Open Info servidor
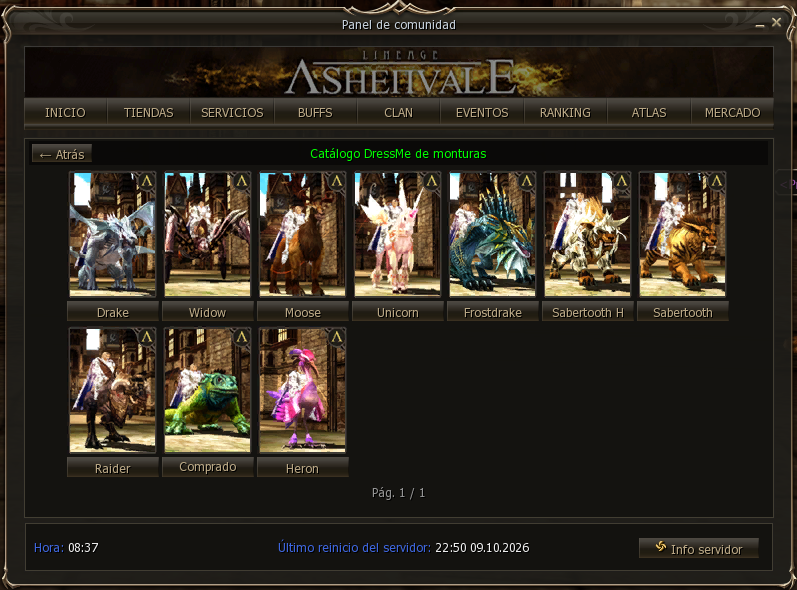The image size is (797, 590). [699, 548]
